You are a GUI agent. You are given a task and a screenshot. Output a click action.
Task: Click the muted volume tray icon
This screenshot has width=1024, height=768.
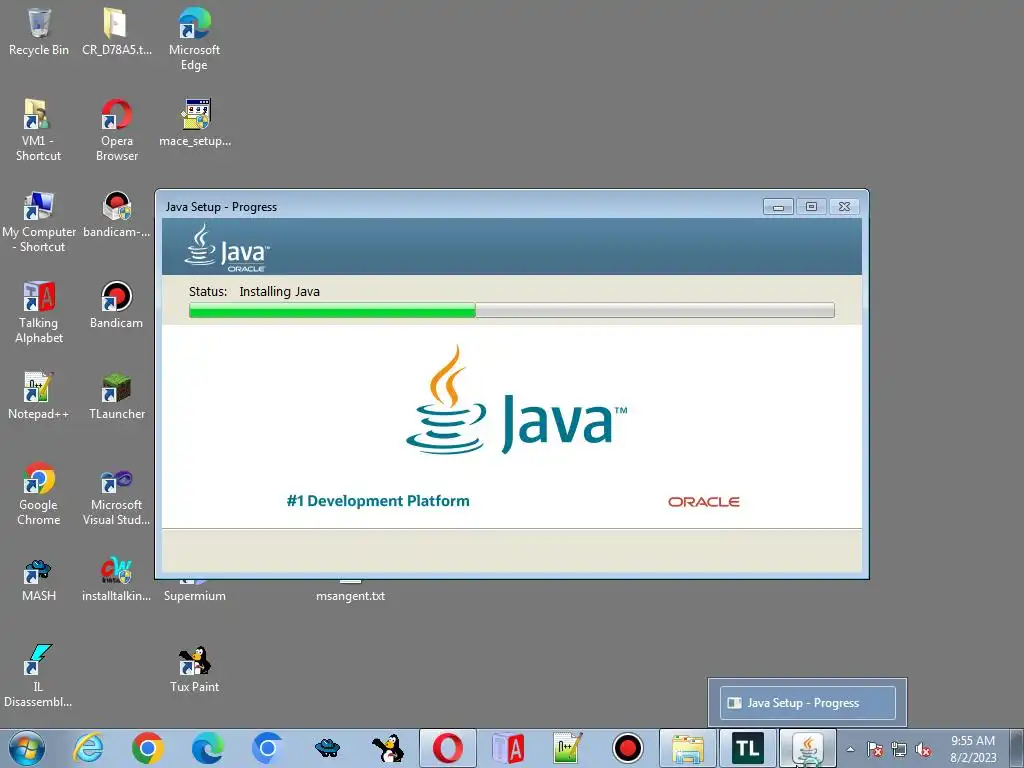tap(923, 749)
